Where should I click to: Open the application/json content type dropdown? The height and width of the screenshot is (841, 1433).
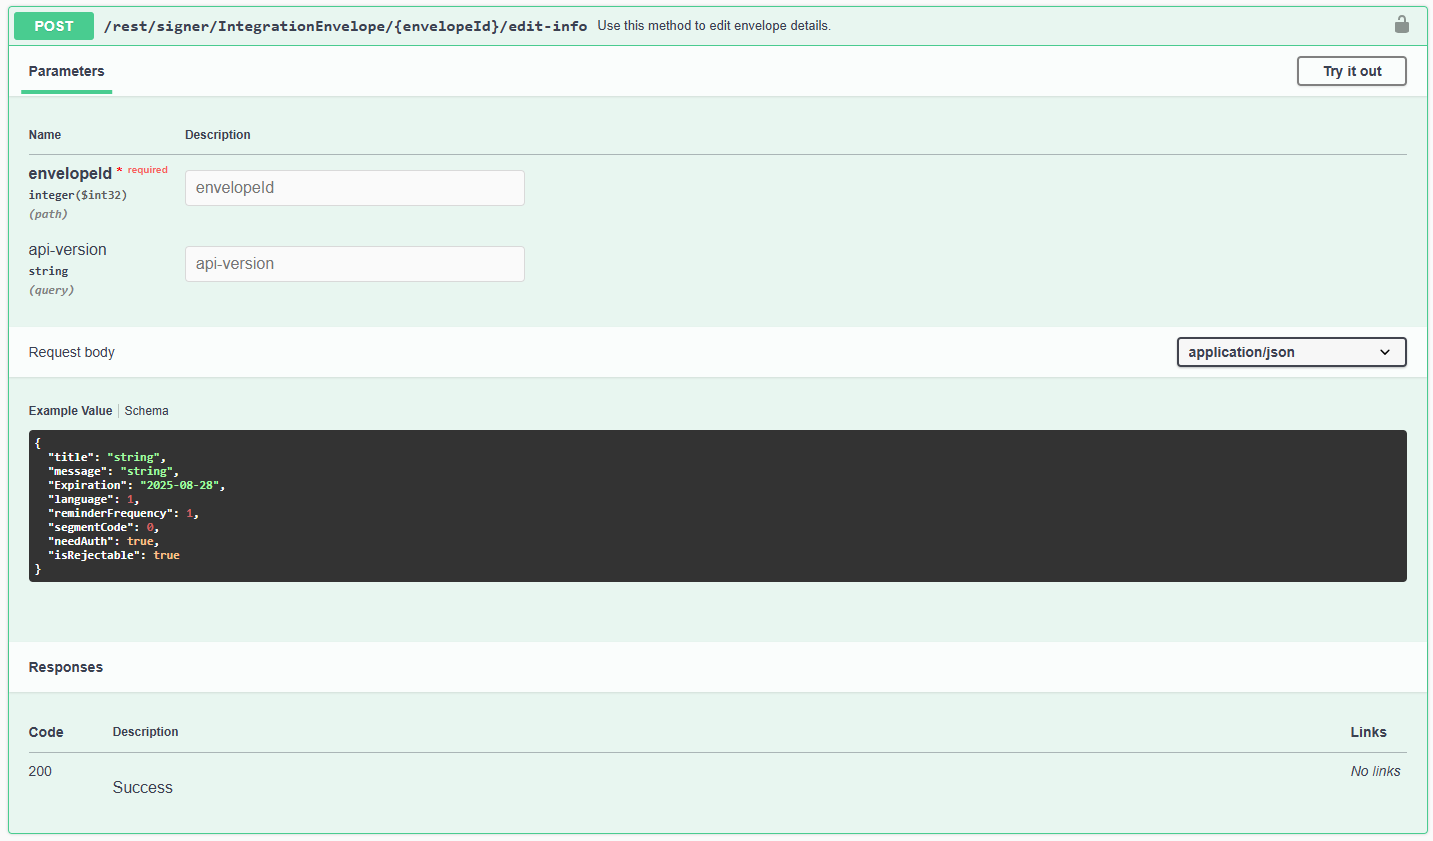click(1290, 352)
